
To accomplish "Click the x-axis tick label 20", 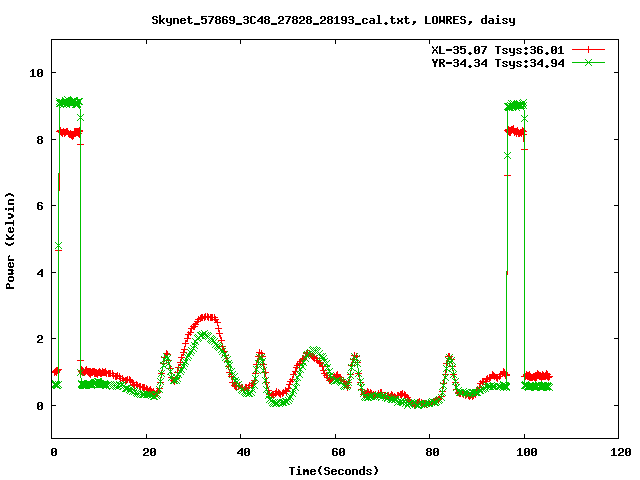I will pos(149,452).
